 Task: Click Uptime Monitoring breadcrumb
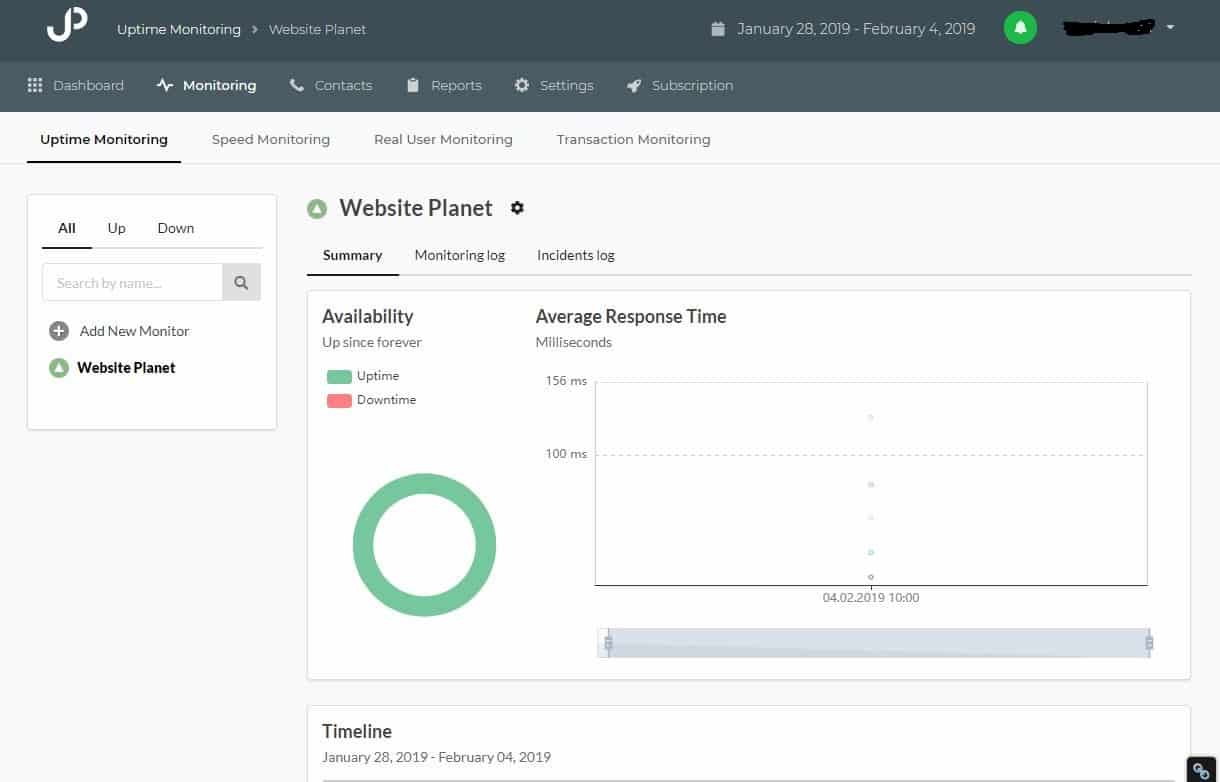tap(179, 29)
